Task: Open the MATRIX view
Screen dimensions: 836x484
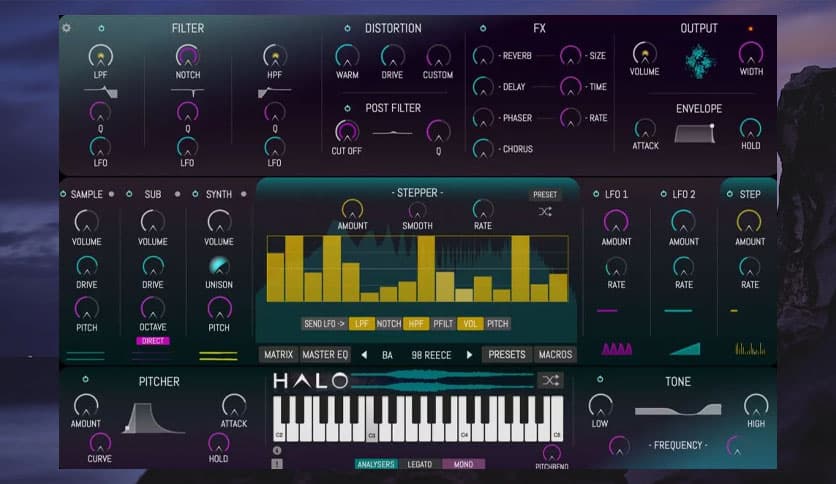Action: [278, 354]
